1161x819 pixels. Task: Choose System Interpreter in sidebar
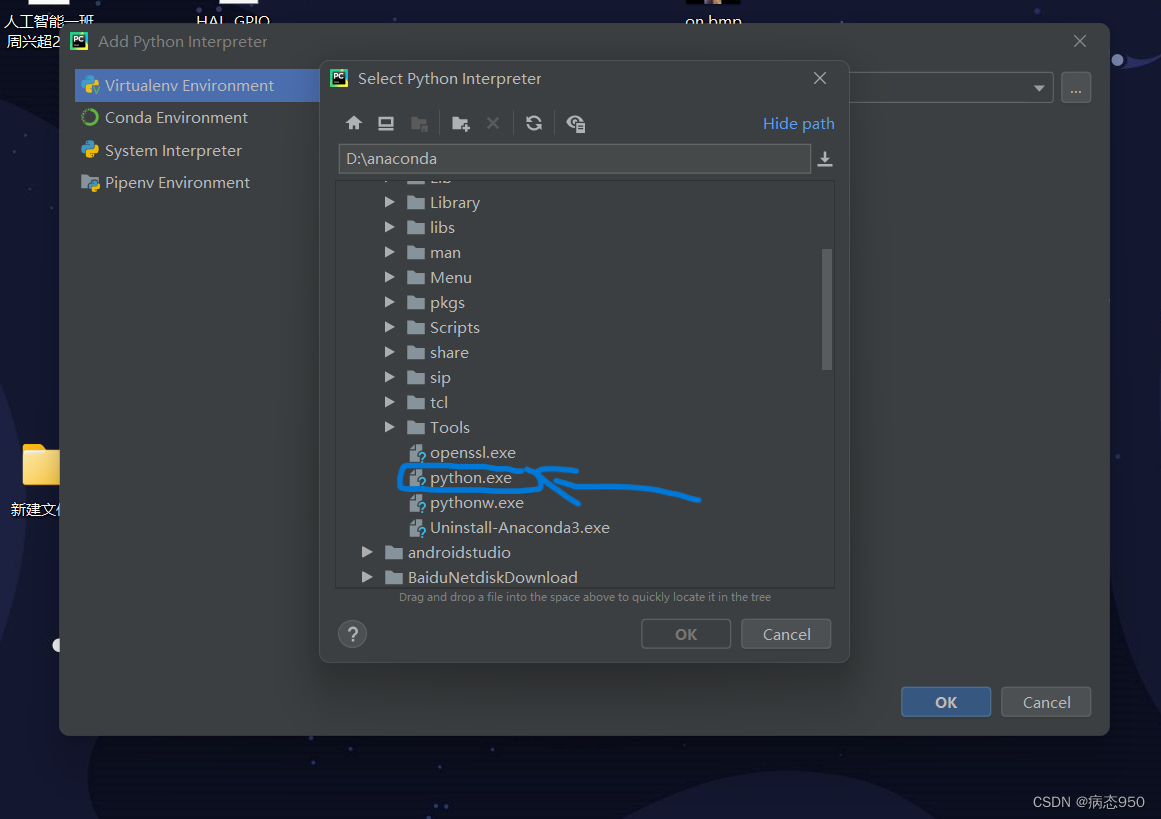coord(197,150)
